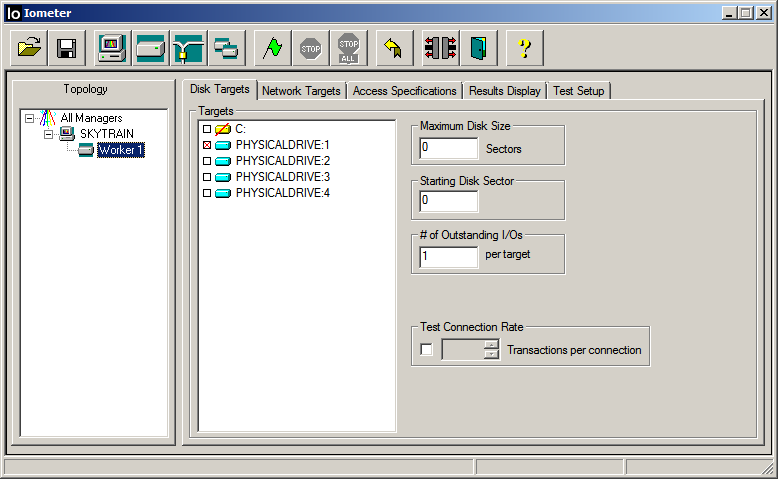The height and width of the screenshot is (479, 778).
Task: Maximize the Iometer window
Action: pyautogui.click(x=745, y=13)
